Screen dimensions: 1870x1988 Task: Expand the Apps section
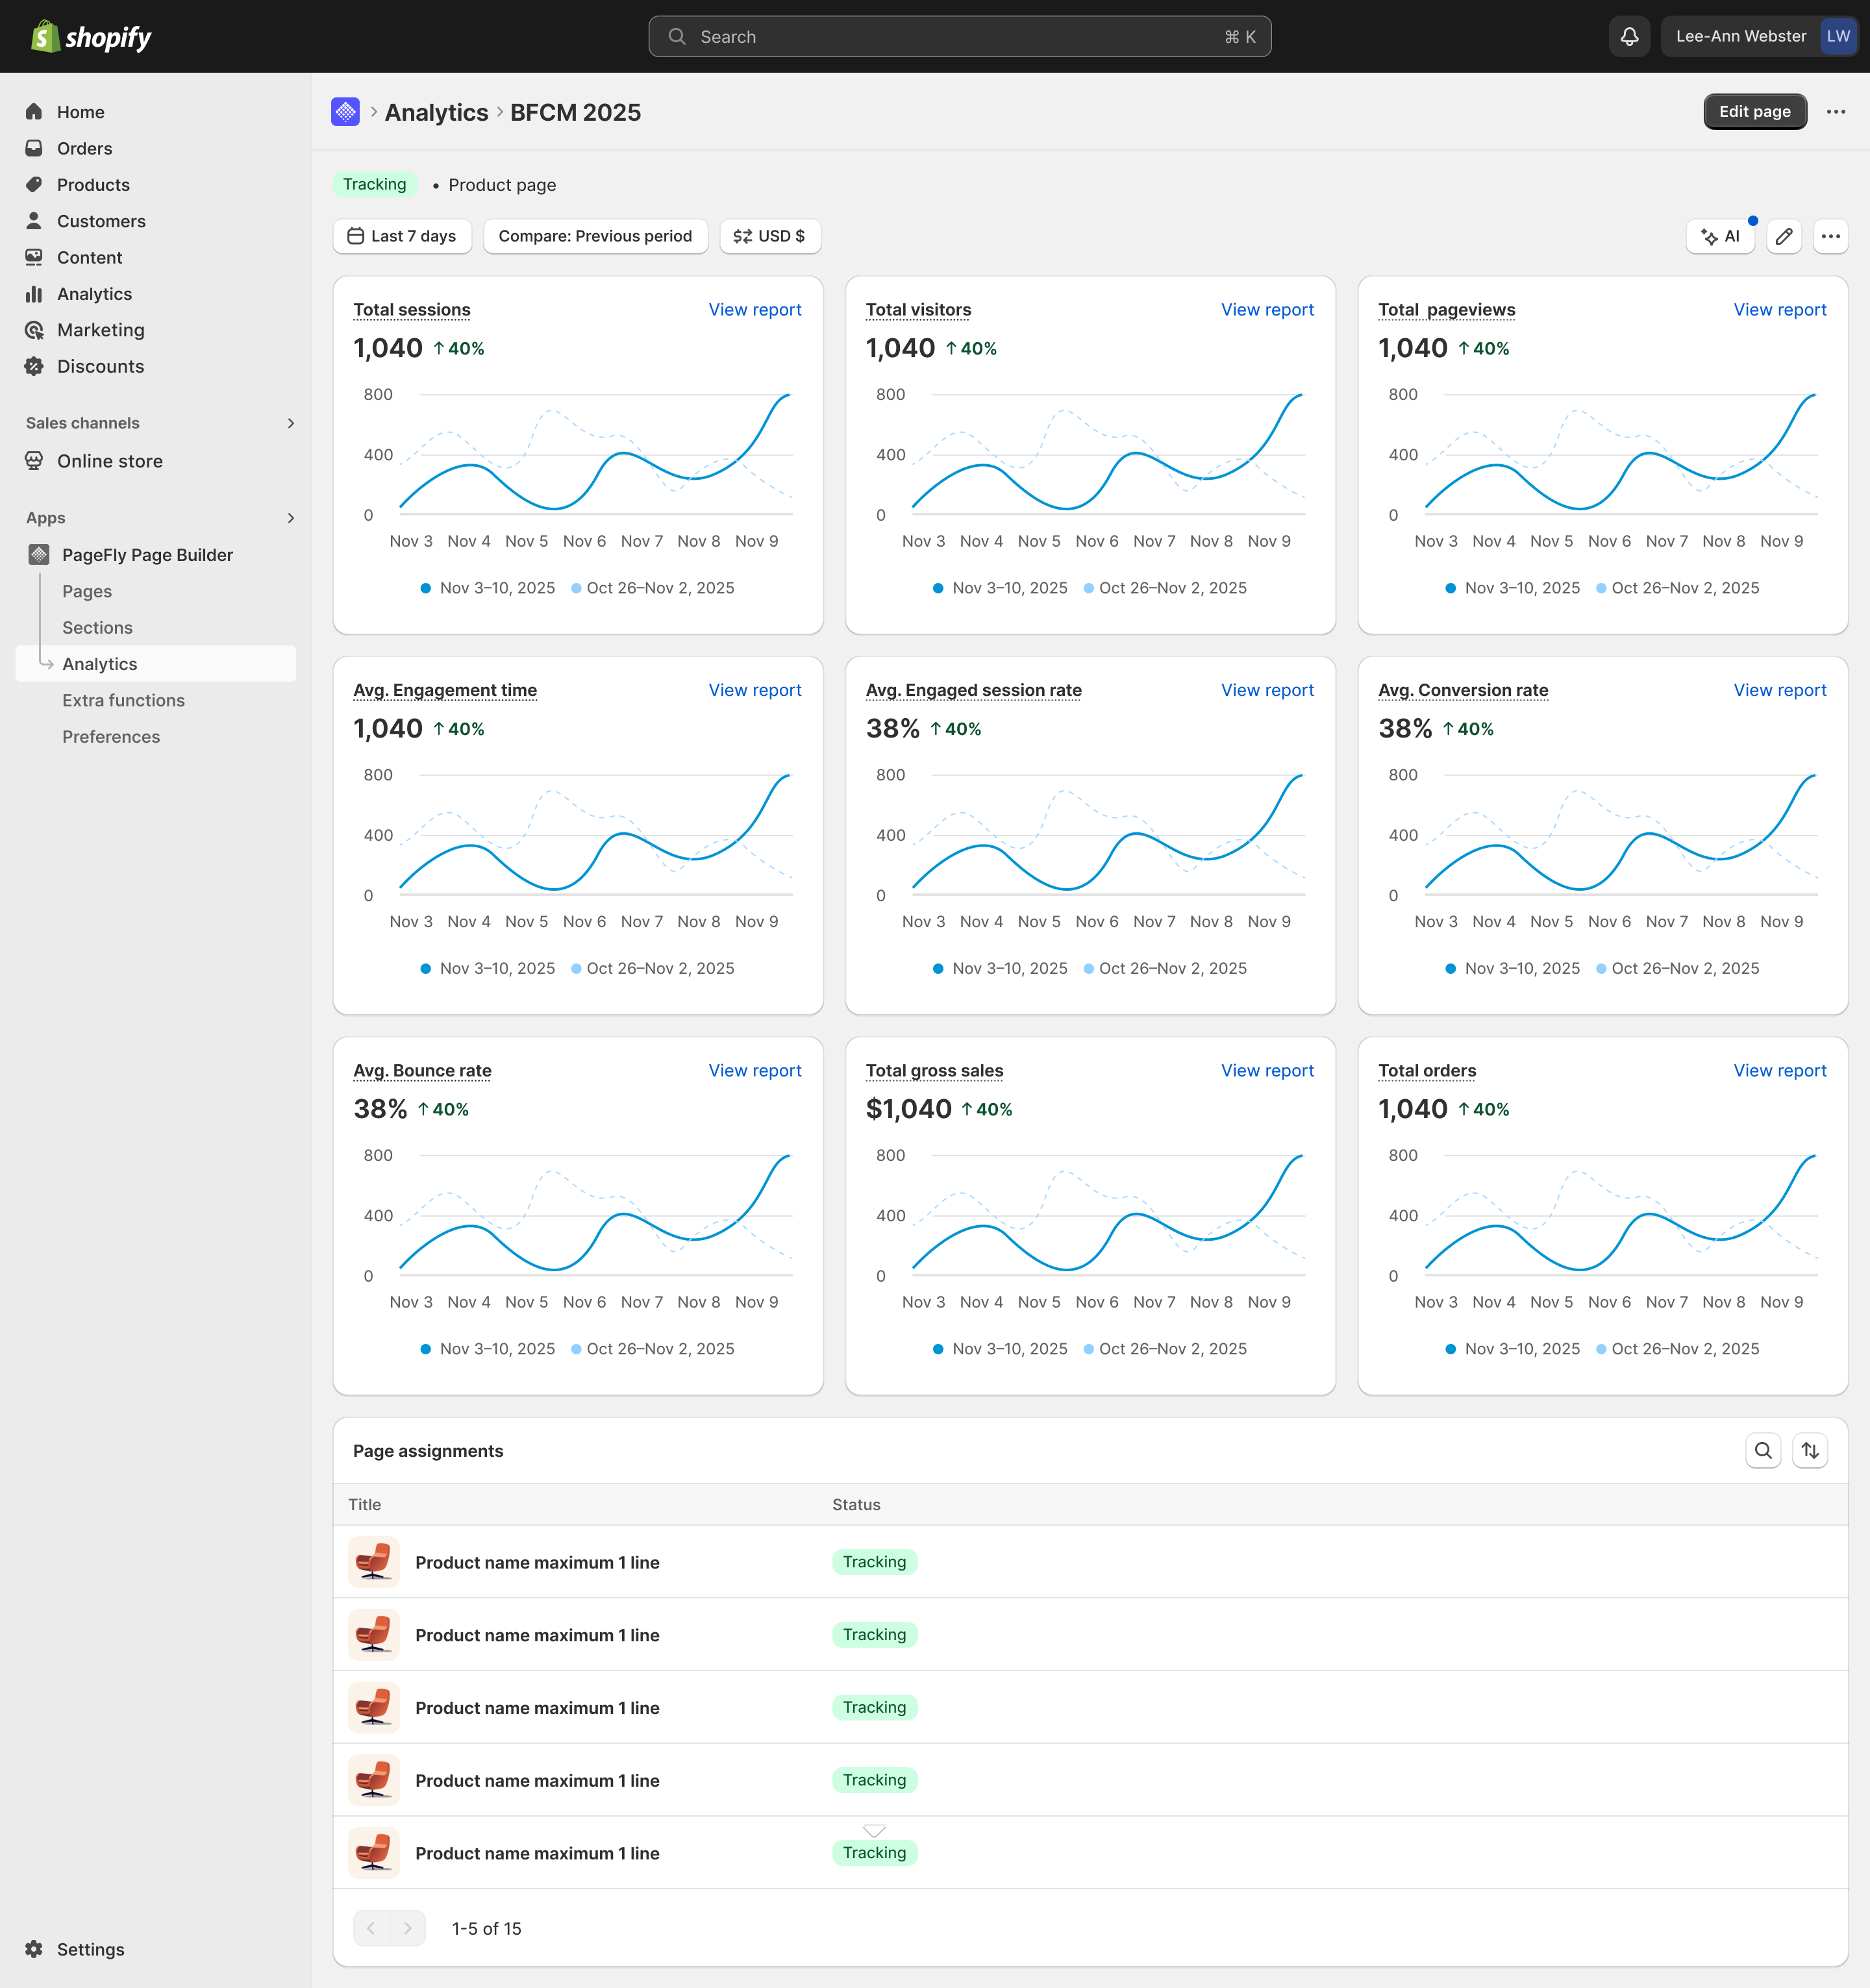(x=290, y=518)
